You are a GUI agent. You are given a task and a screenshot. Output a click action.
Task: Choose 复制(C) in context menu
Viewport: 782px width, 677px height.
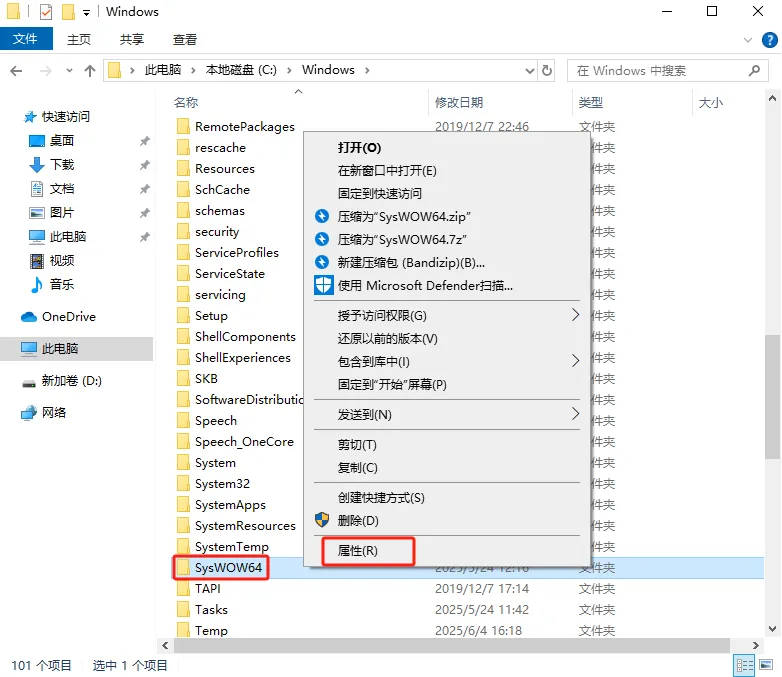point(446,467)
